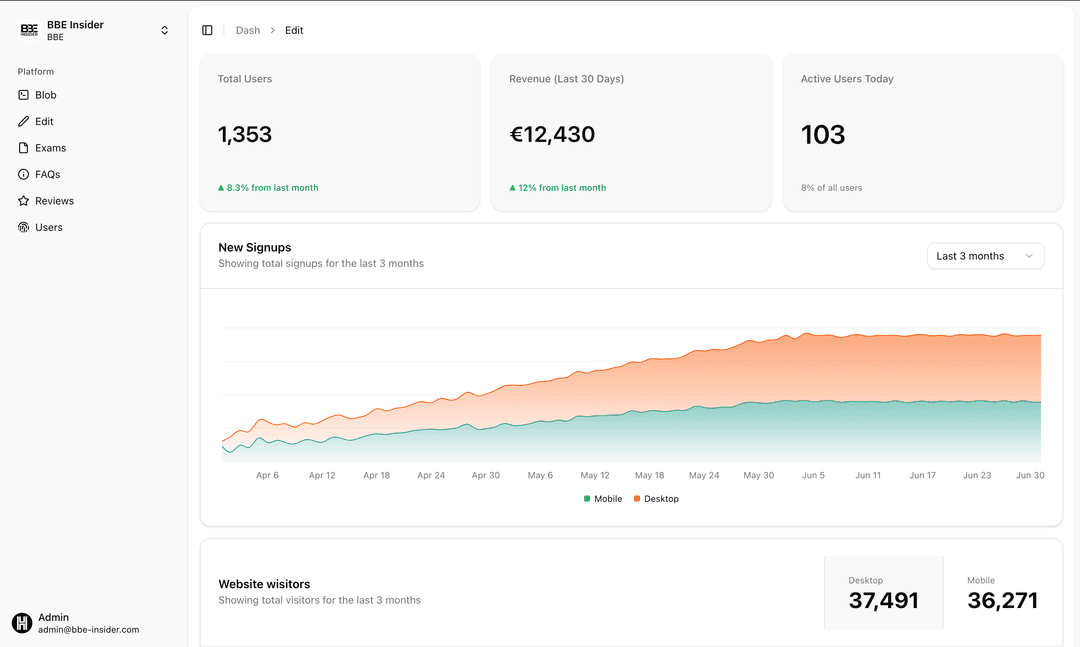
Task: Click the Revenue (Last 30 Days) card
Action: click(x=631, y=132)
